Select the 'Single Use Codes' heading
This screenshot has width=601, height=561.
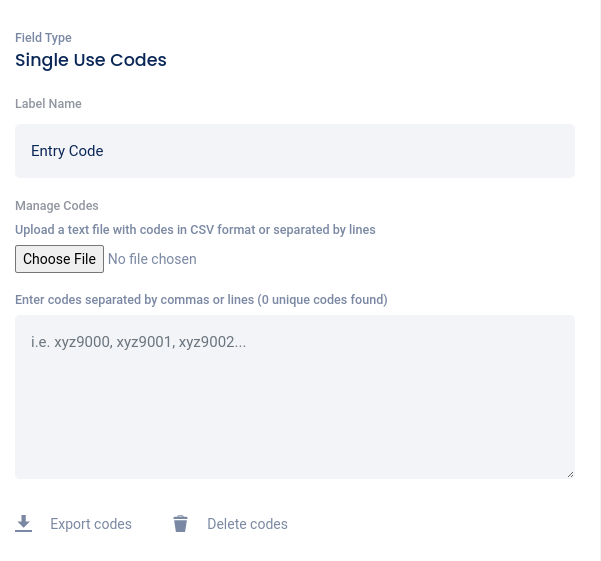(x=91, y=60)
